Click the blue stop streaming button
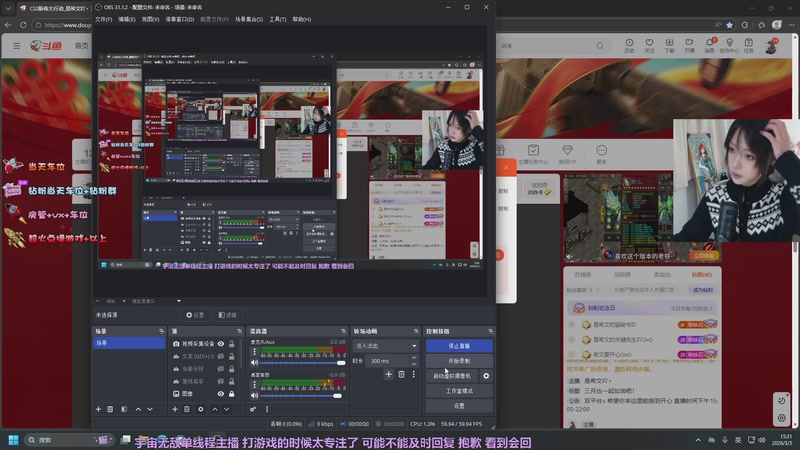800x450 pixels. tap(459, 346)
